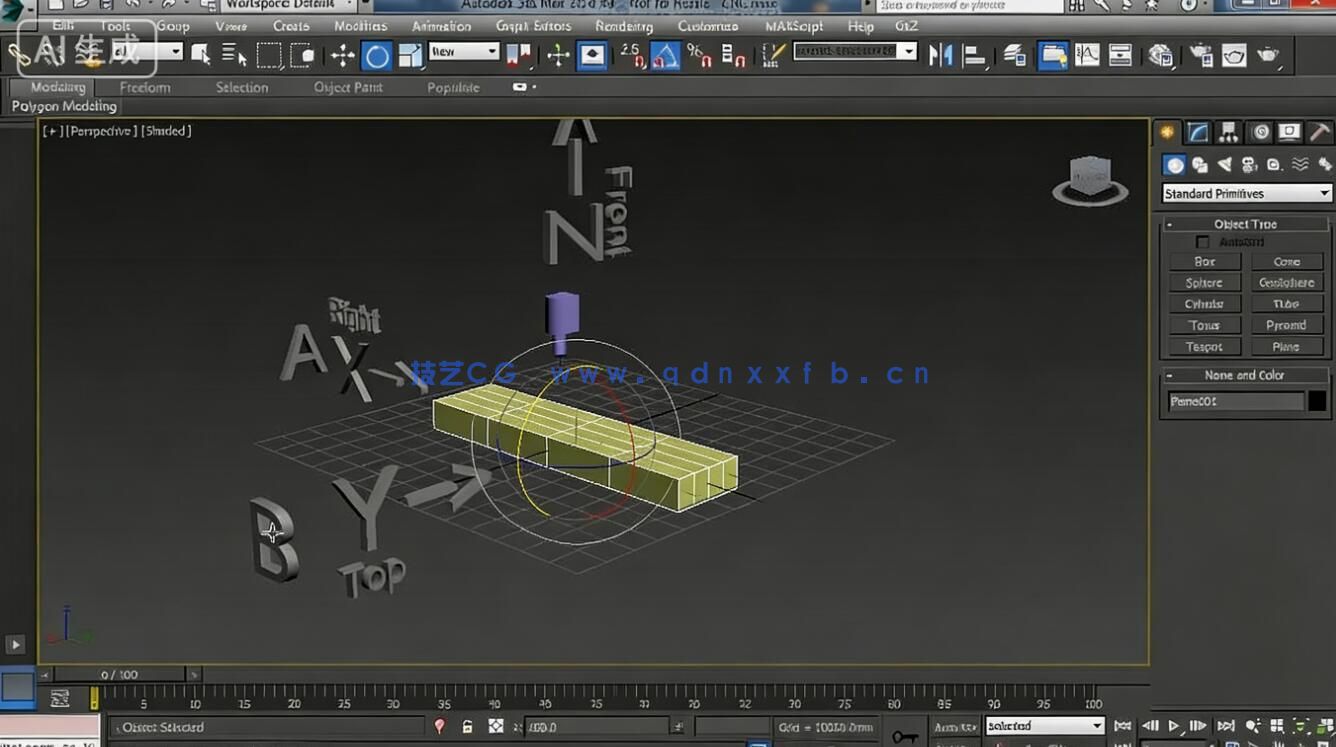Create a Box primitive

coord(1204,261)
